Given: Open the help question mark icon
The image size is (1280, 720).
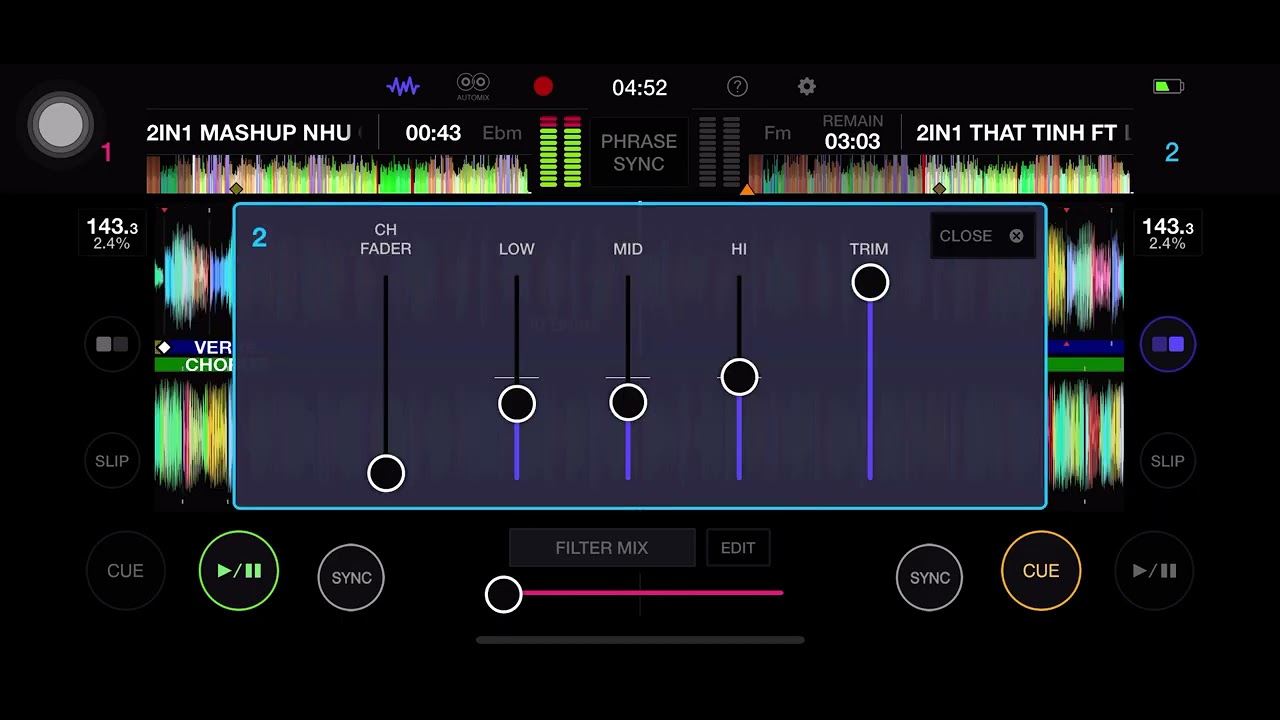Looking at the screenshot, I should (737, 87).
